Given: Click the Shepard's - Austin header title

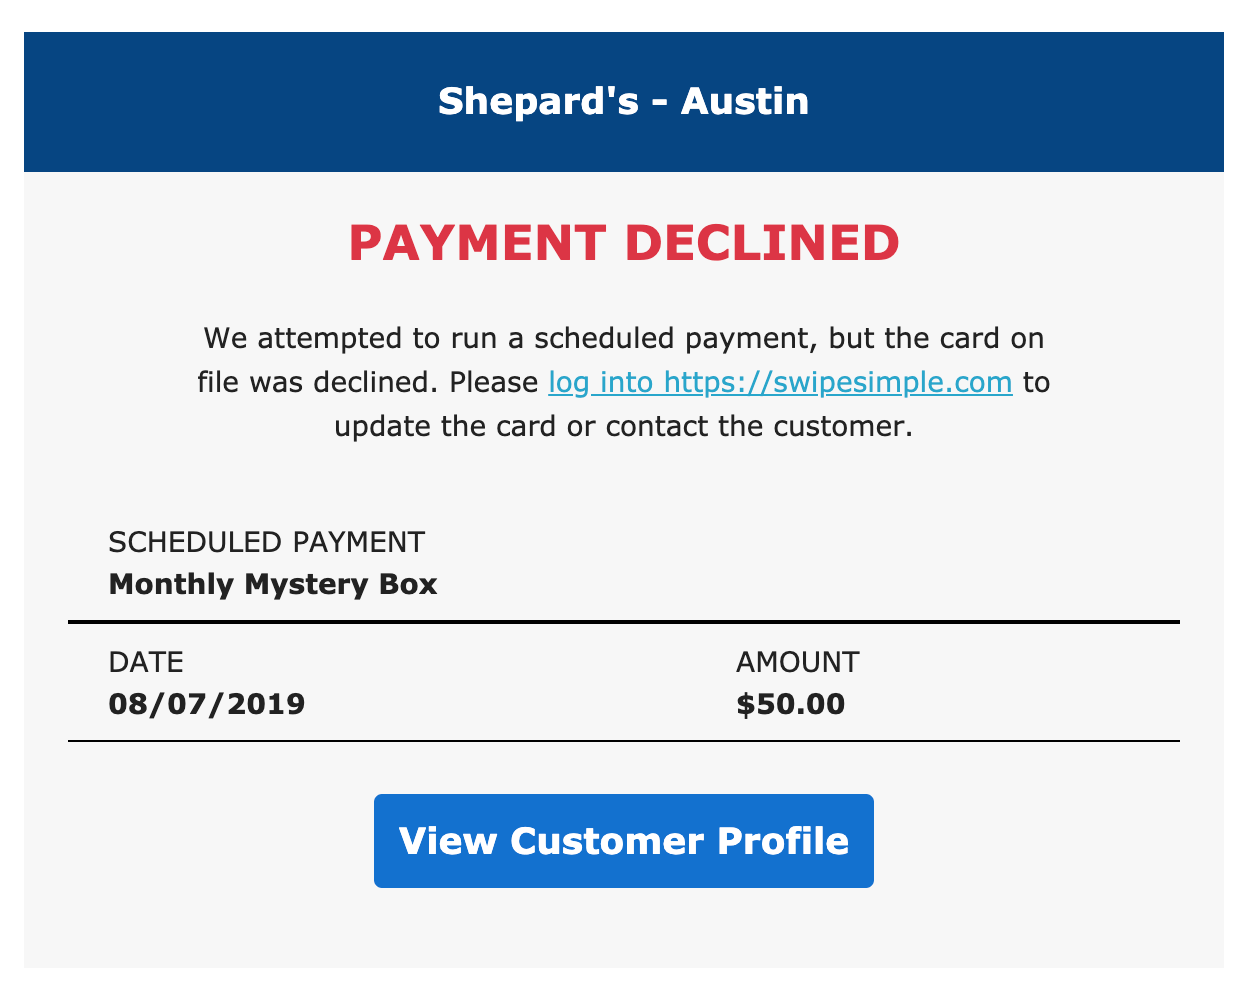Looking at the screenshot, I should pyautogui.click(x=623, y=101).
